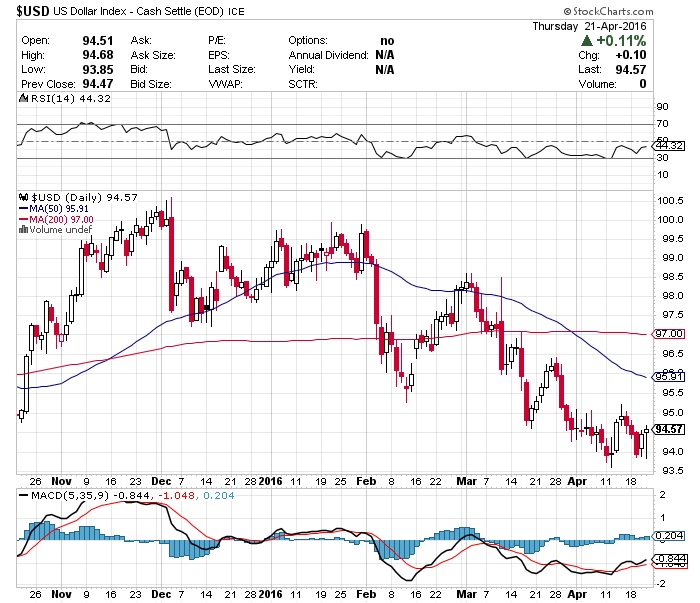Click the 30 level label on RSI axis
This screenshot has width=700, height=603.
point(662,158)
